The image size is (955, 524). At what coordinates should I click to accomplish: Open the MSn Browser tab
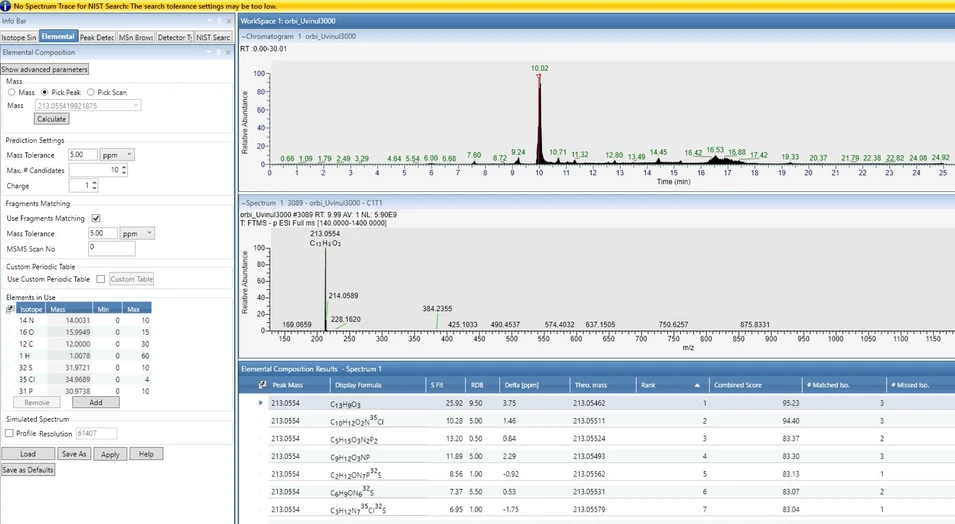(x=136, y=37)
